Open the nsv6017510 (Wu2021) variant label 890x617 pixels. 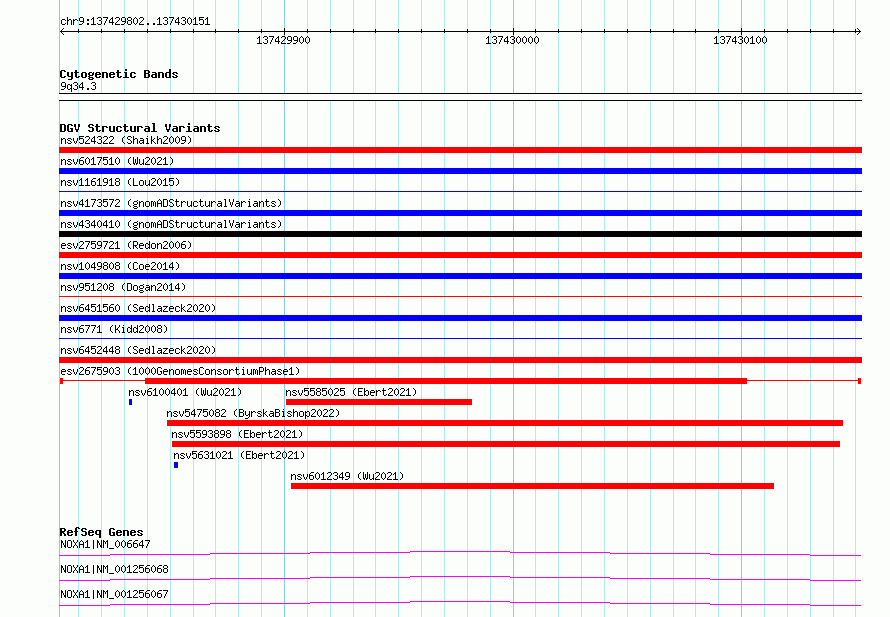click(x=117, y=161)
